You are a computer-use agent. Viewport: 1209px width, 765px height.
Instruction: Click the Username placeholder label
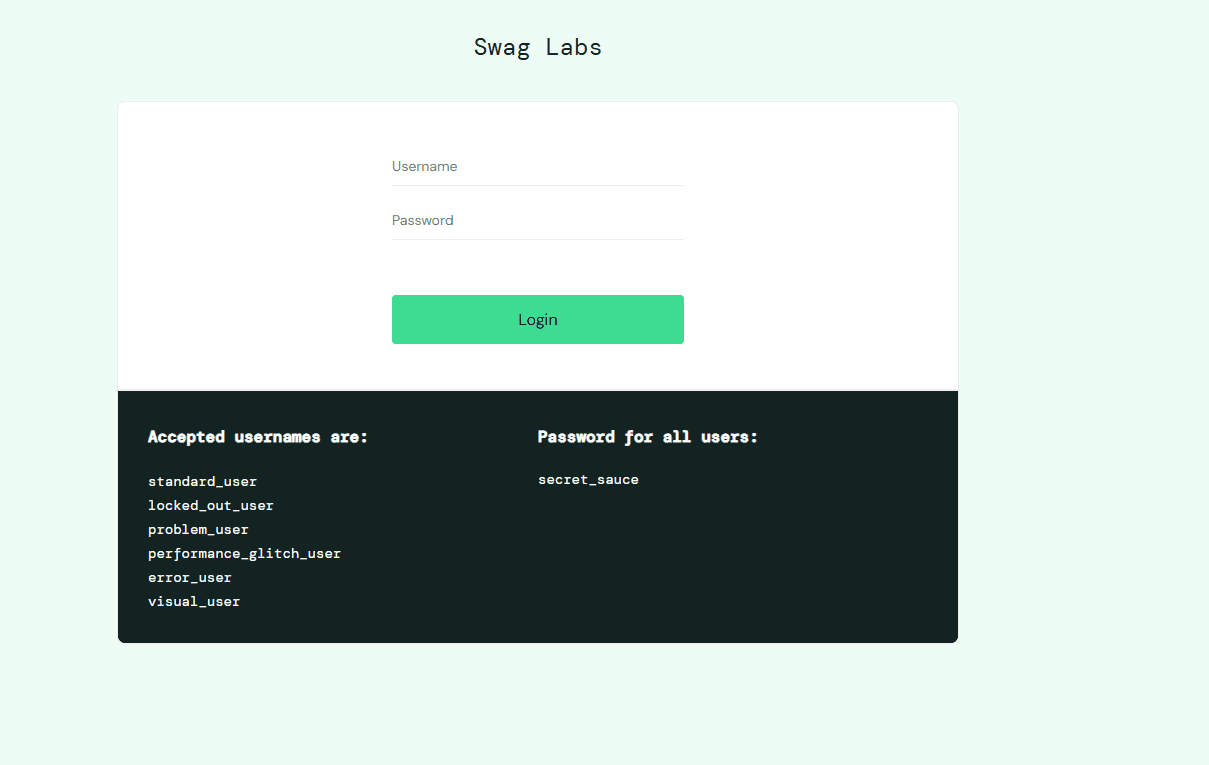pos(424,166)
